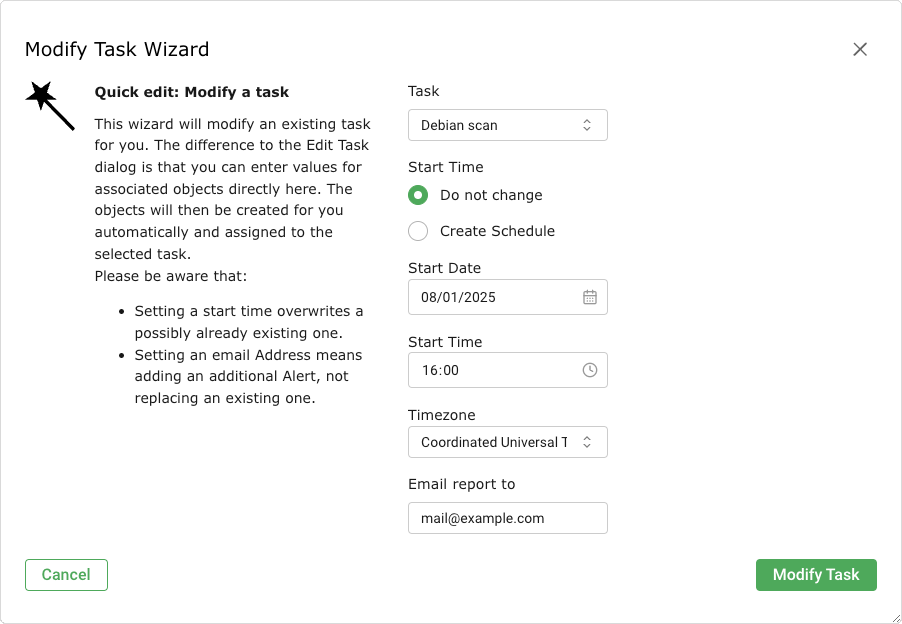Click the magic wand wizard icon

coord(50,105)
